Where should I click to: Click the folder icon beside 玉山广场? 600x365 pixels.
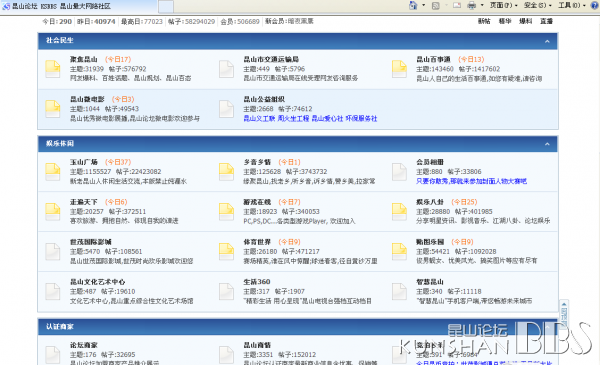52,172
